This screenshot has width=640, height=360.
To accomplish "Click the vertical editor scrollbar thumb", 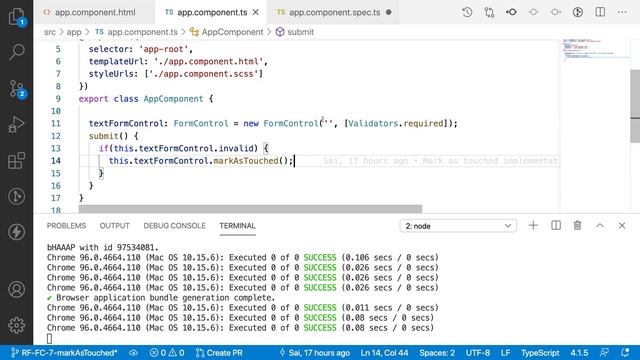I will 635,106.
